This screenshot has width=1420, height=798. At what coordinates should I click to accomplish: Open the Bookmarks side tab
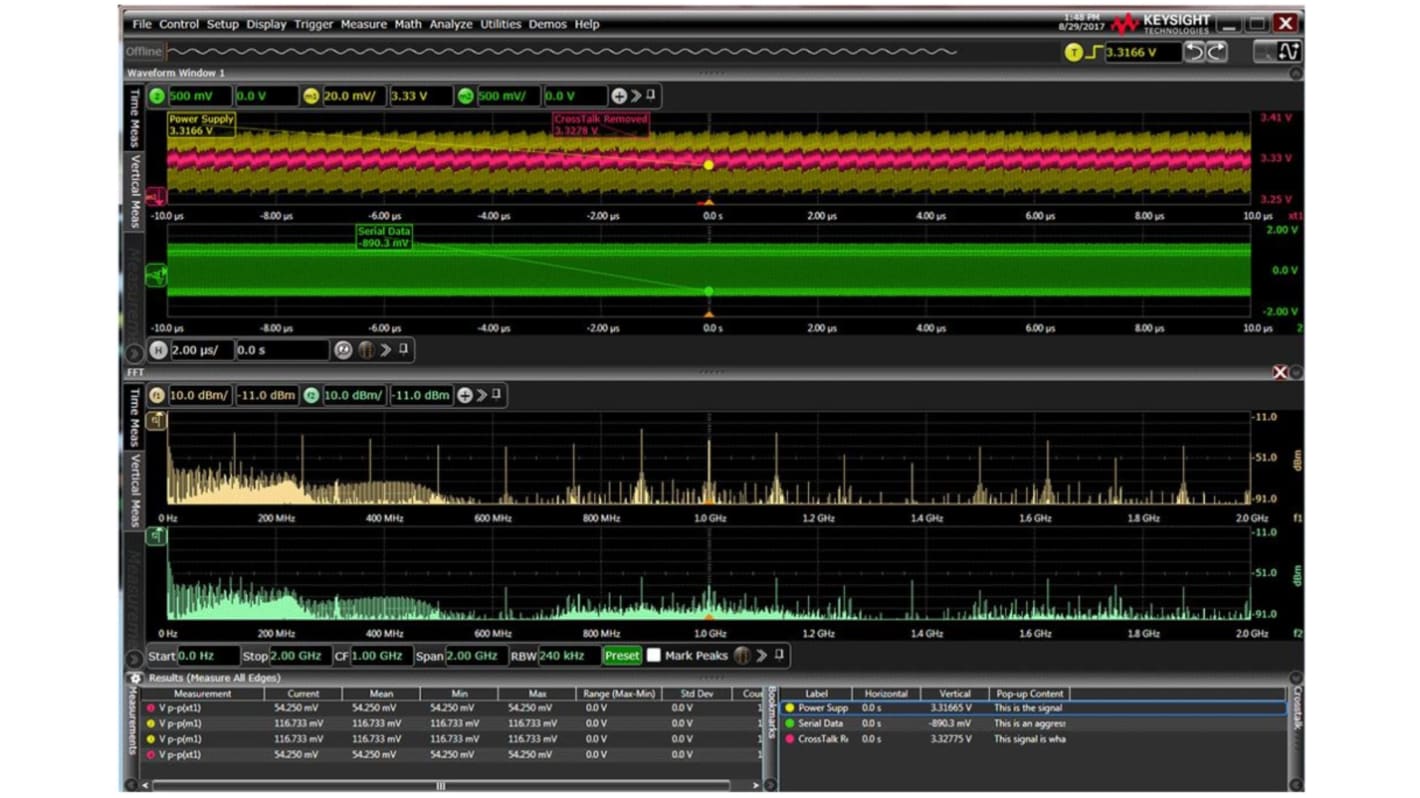[x=771, y=712]
